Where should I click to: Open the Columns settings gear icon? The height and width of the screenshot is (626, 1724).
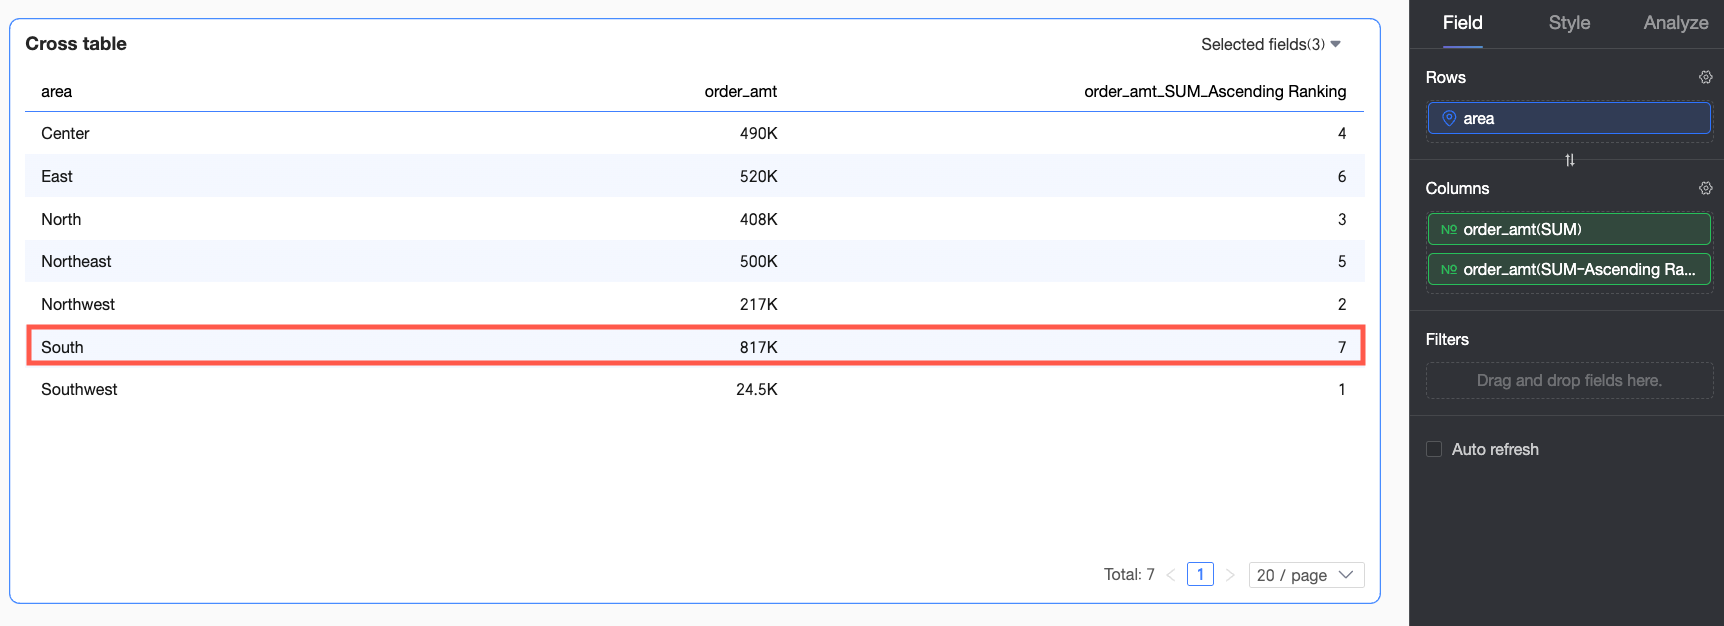tap(1705, 188)
